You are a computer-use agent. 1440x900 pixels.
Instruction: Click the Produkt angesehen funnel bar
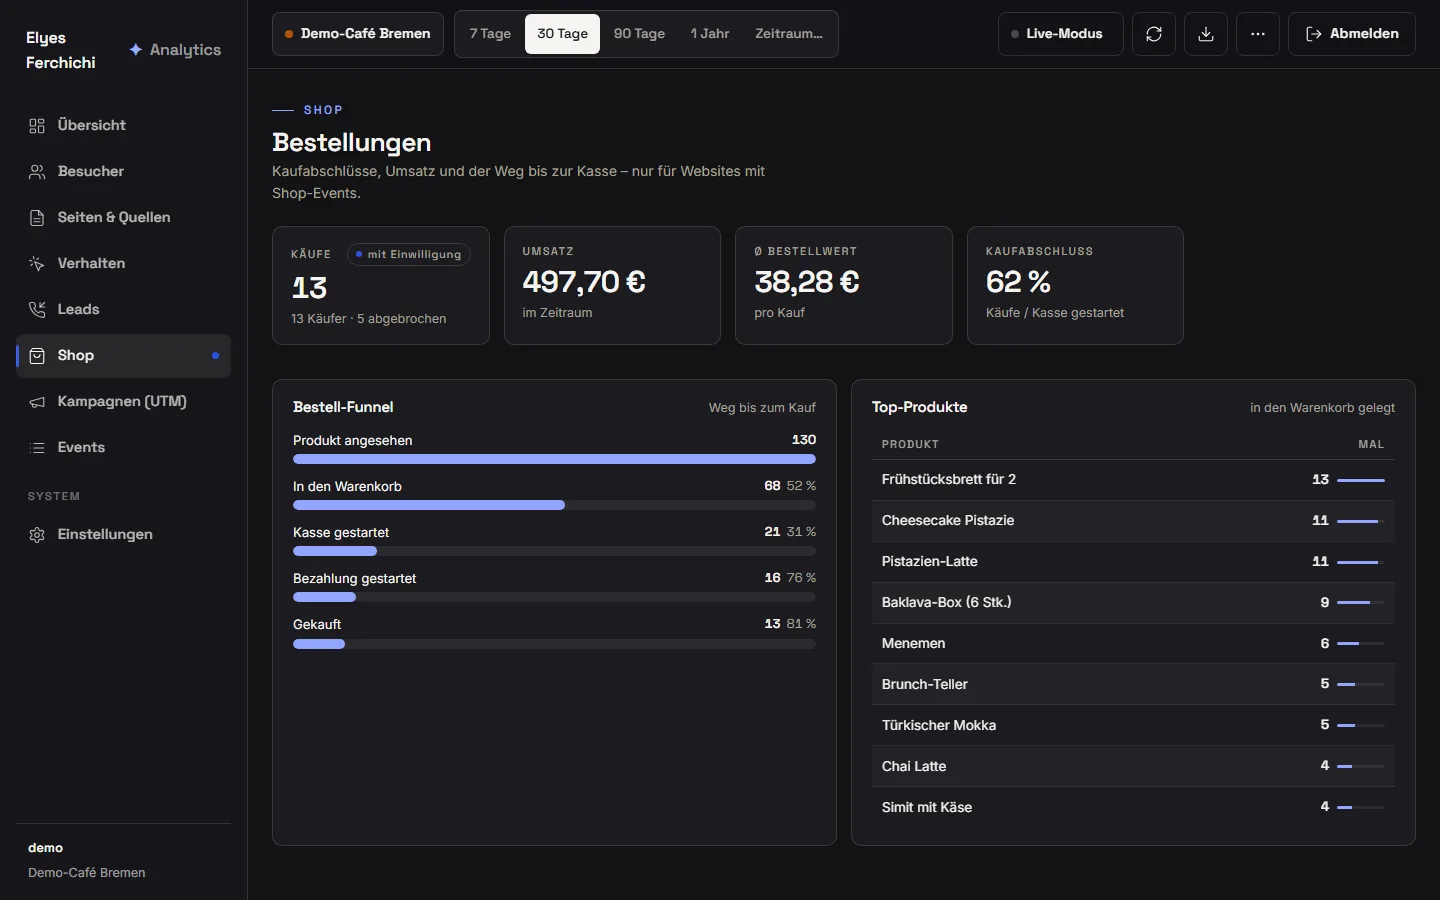coord(554,460)
